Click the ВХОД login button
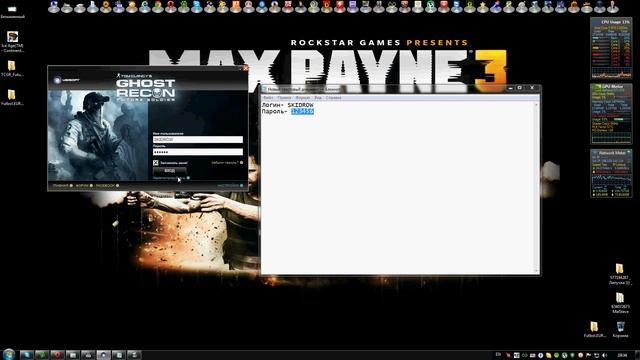The height and width of the screenshot is (360, 640). (170, 171)
